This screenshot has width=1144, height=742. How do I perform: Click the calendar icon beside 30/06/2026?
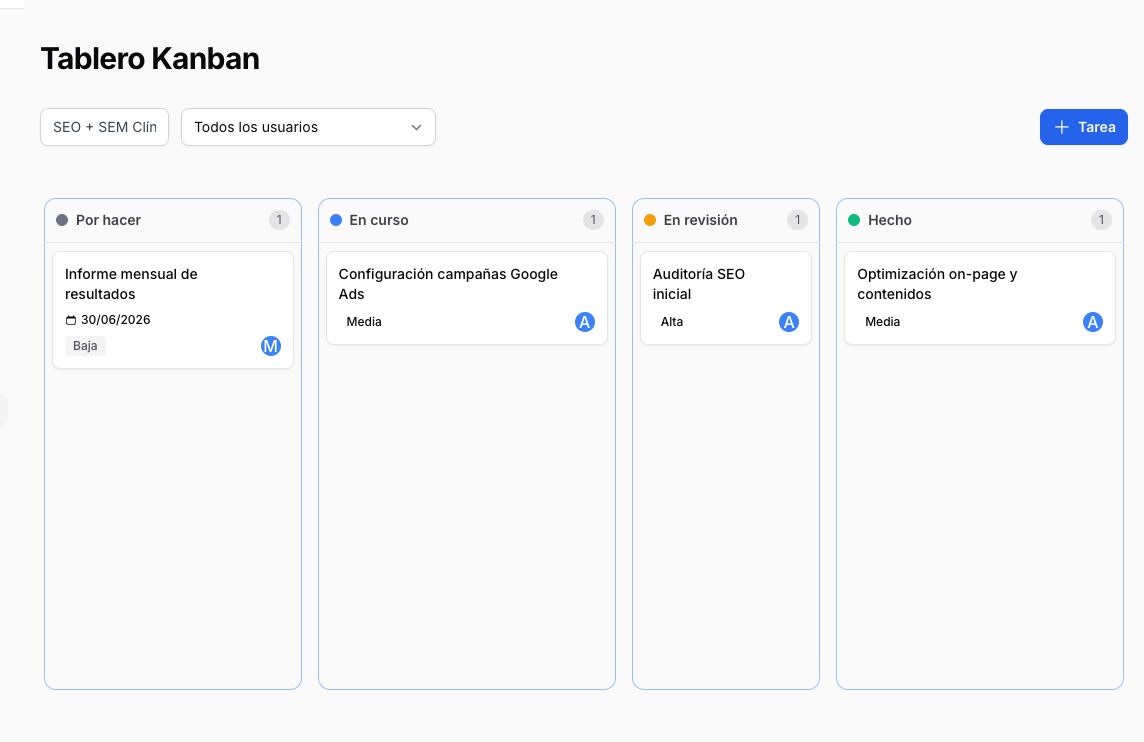click(x=71, y=320)
